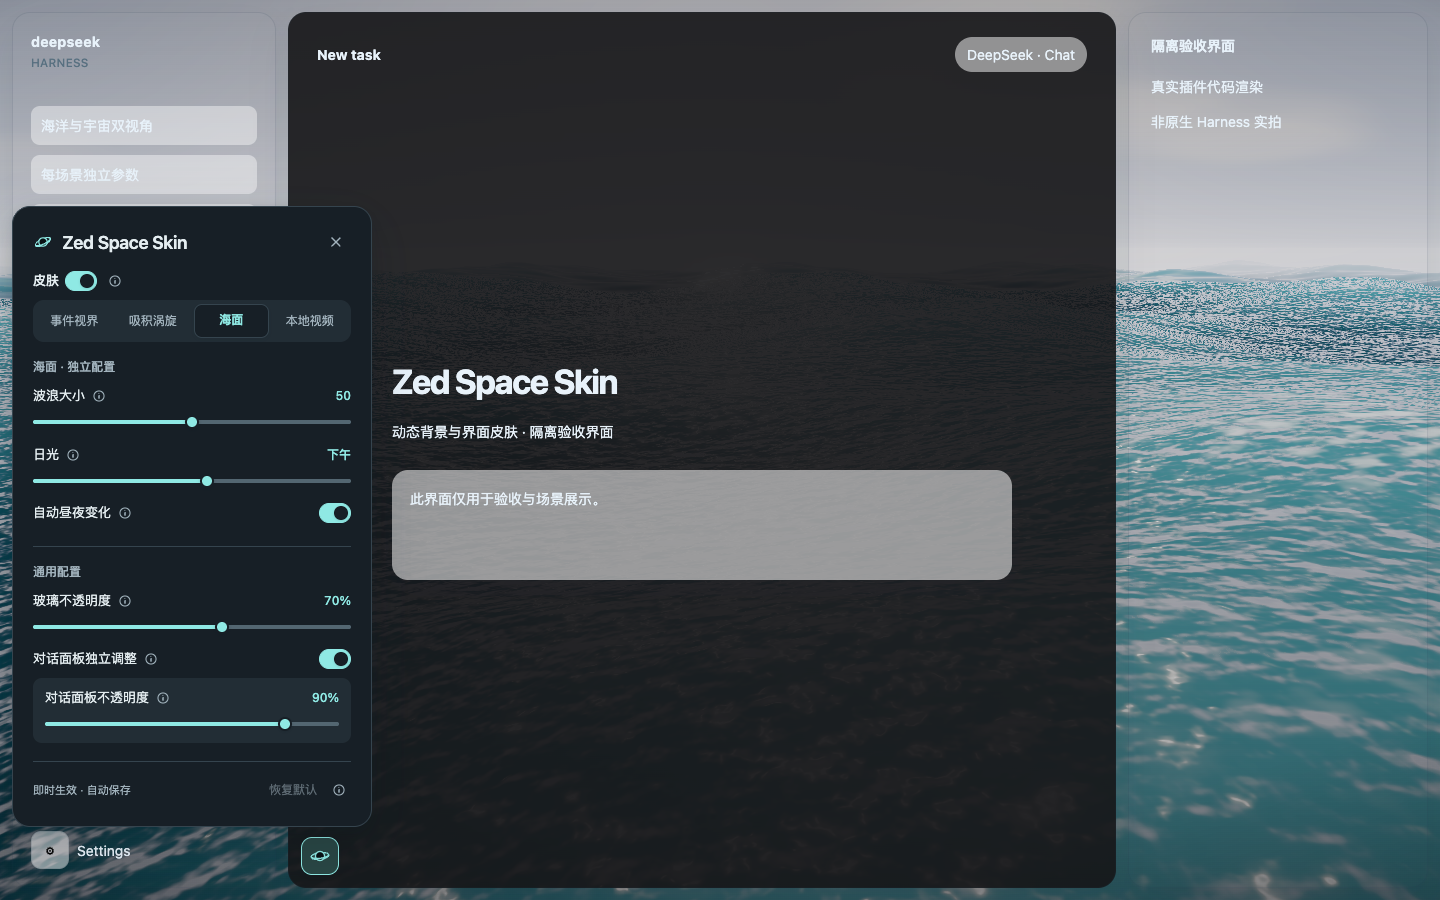The height and width of the screenshot is (900, 1440).
Task: Click the 即时生效 · 自动保存 footer text
Action: pos(82,790)
